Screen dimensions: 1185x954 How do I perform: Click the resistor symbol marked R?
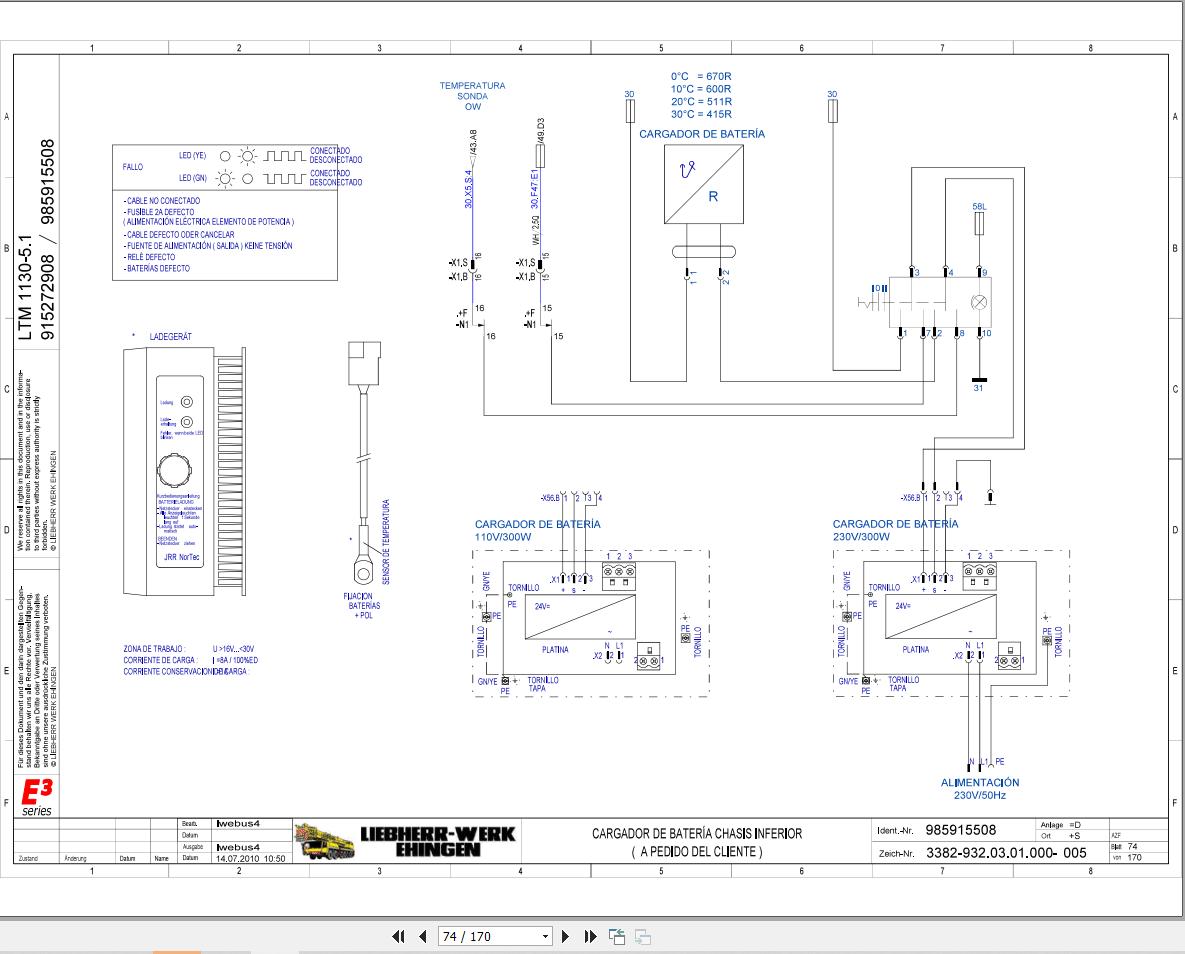point(704,184)
